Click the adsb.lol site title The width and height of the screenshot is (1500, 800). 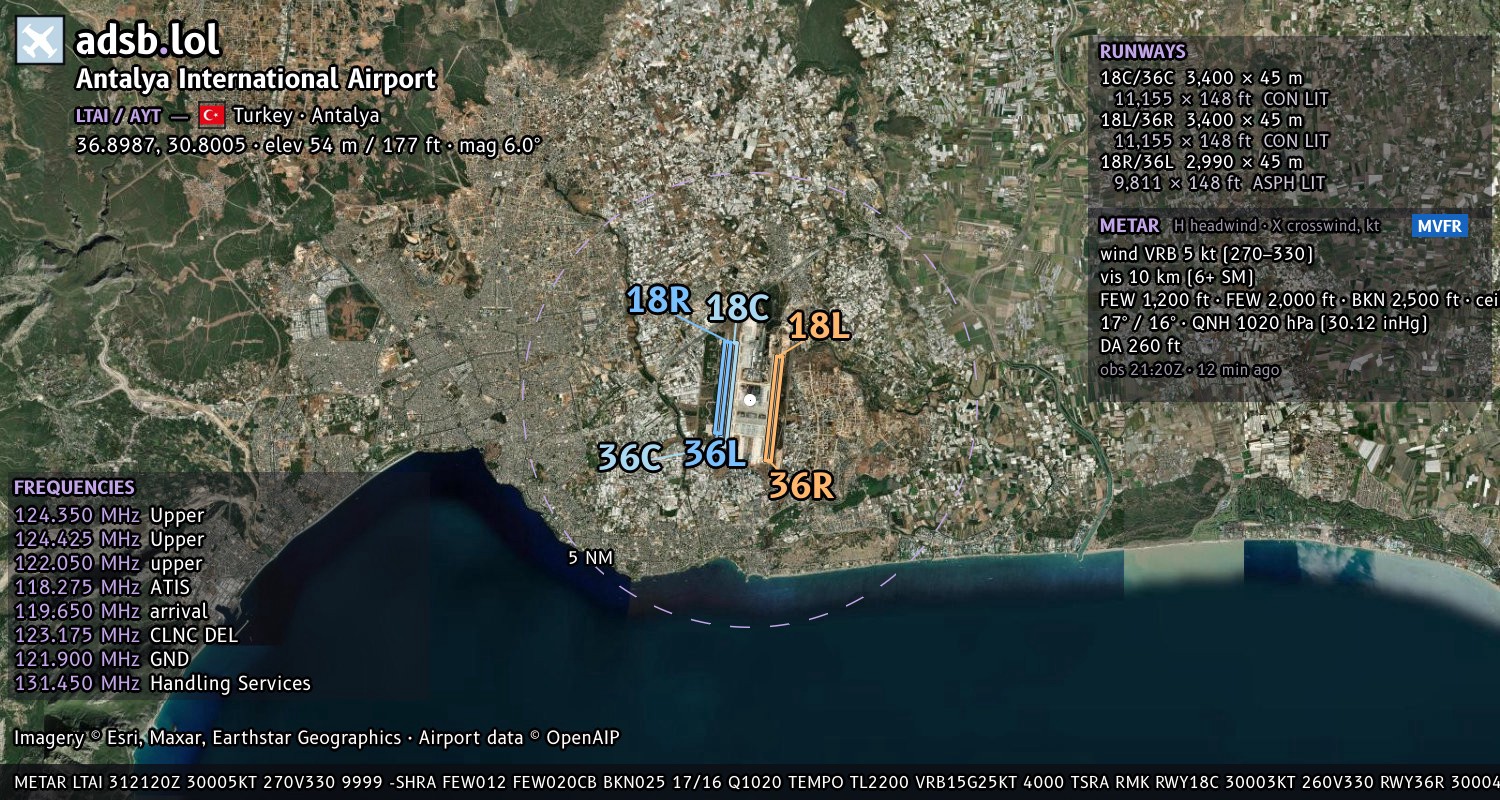click(148, 40)
